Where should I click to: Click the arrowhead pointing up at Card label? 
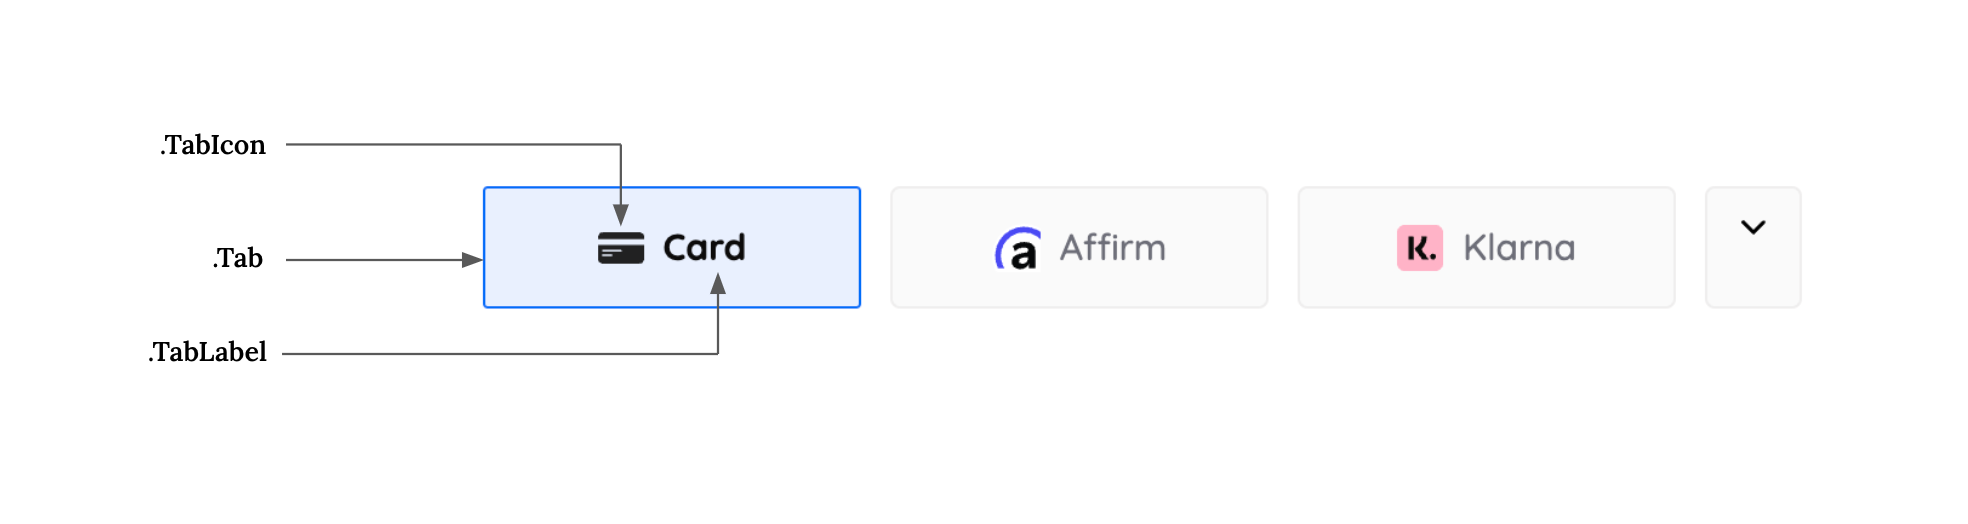tap(718, 284)
